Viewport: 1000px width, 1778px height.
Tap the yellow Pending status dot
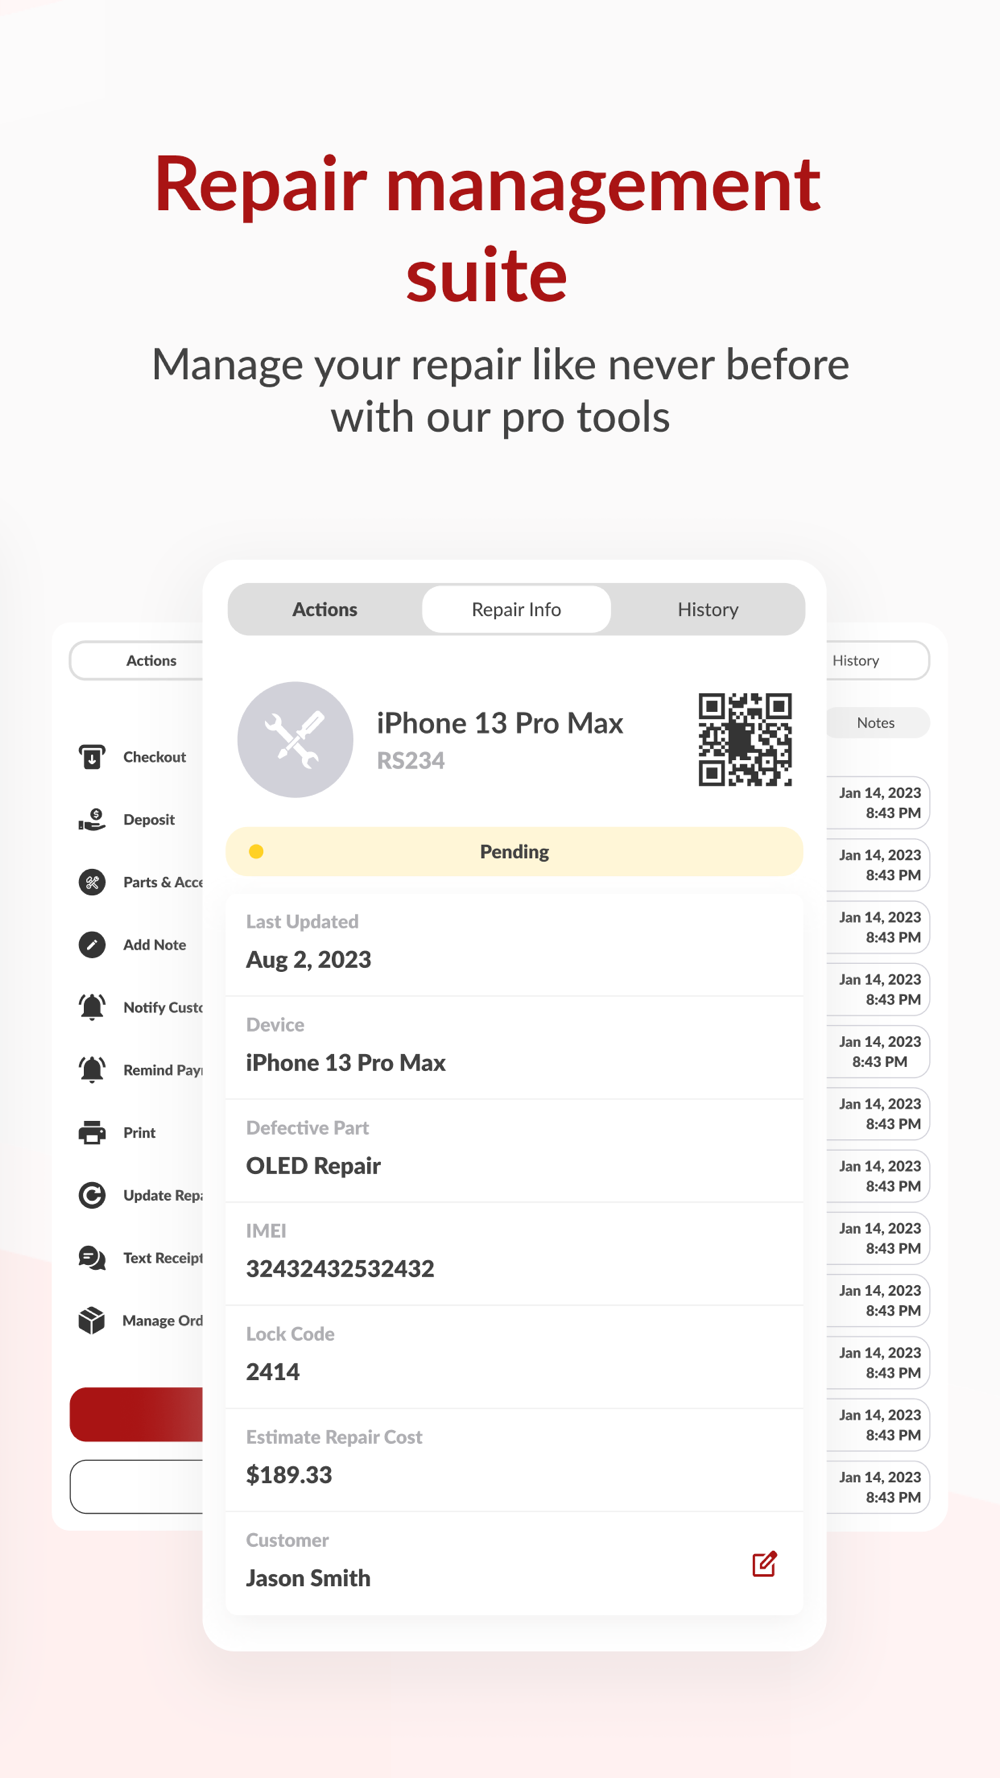(x=256, y=851)
